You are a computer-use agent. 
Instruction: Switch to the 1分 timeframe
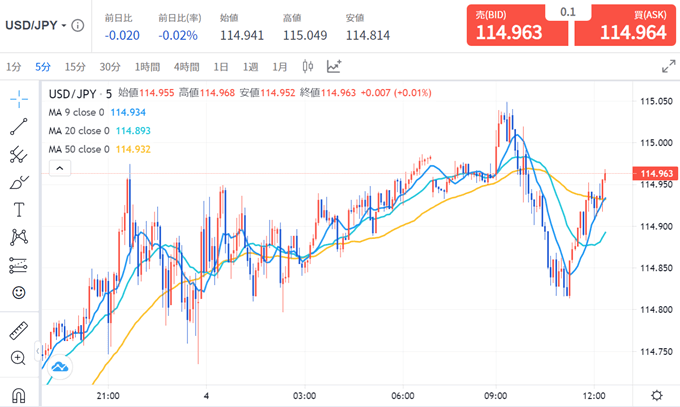(13, 67)
